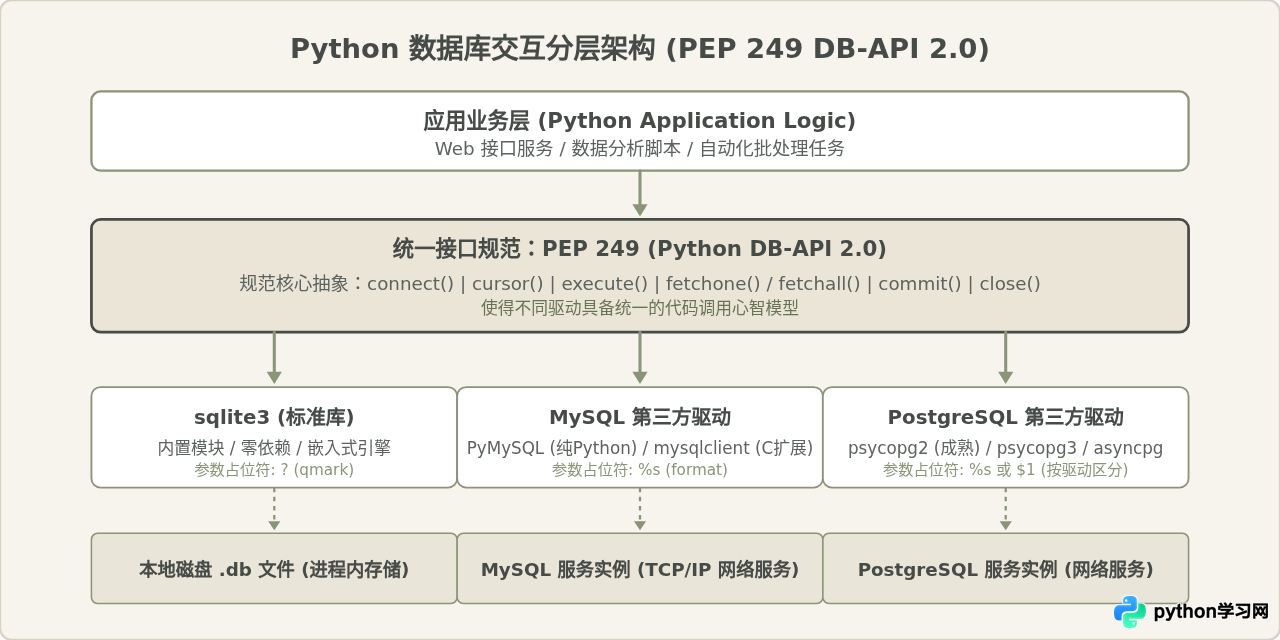This screenshot has height=640, width=1280.
Task: Click the Python logo icon
Action: tap(1130, 611)
